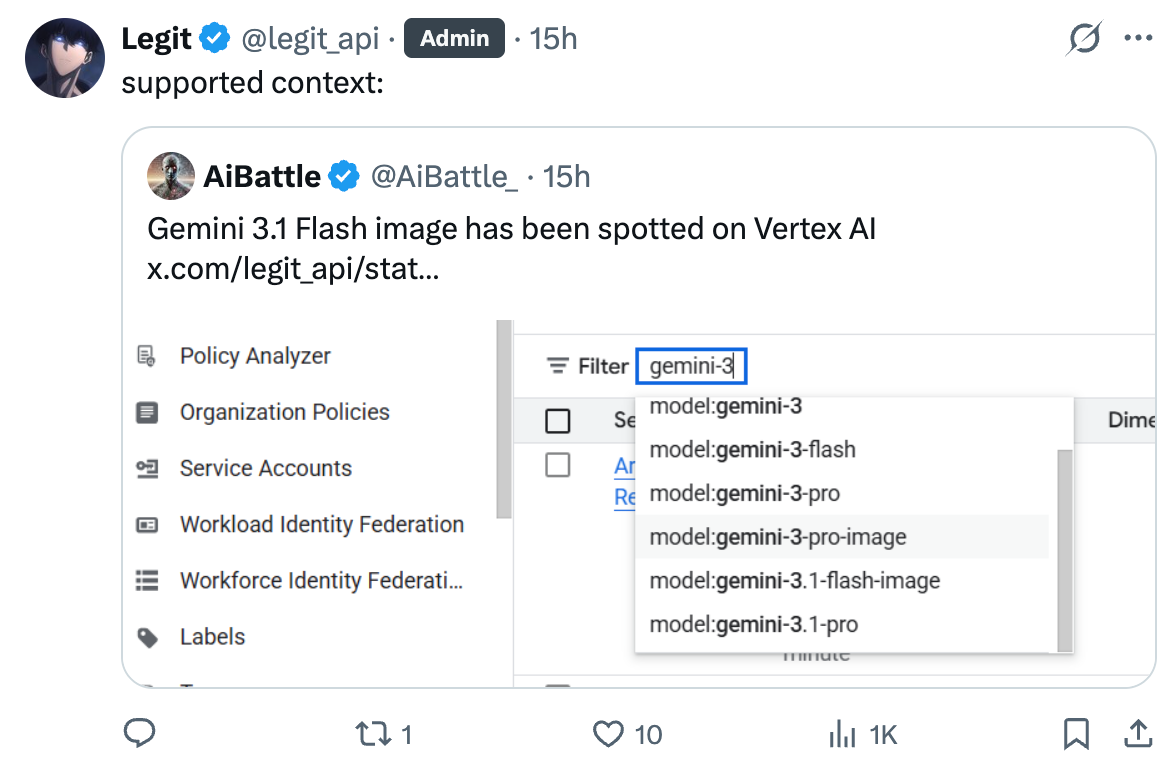The image size is (1174, 762).
Task: Open Policy Analyzer in the sidebar
Action: 255,356
